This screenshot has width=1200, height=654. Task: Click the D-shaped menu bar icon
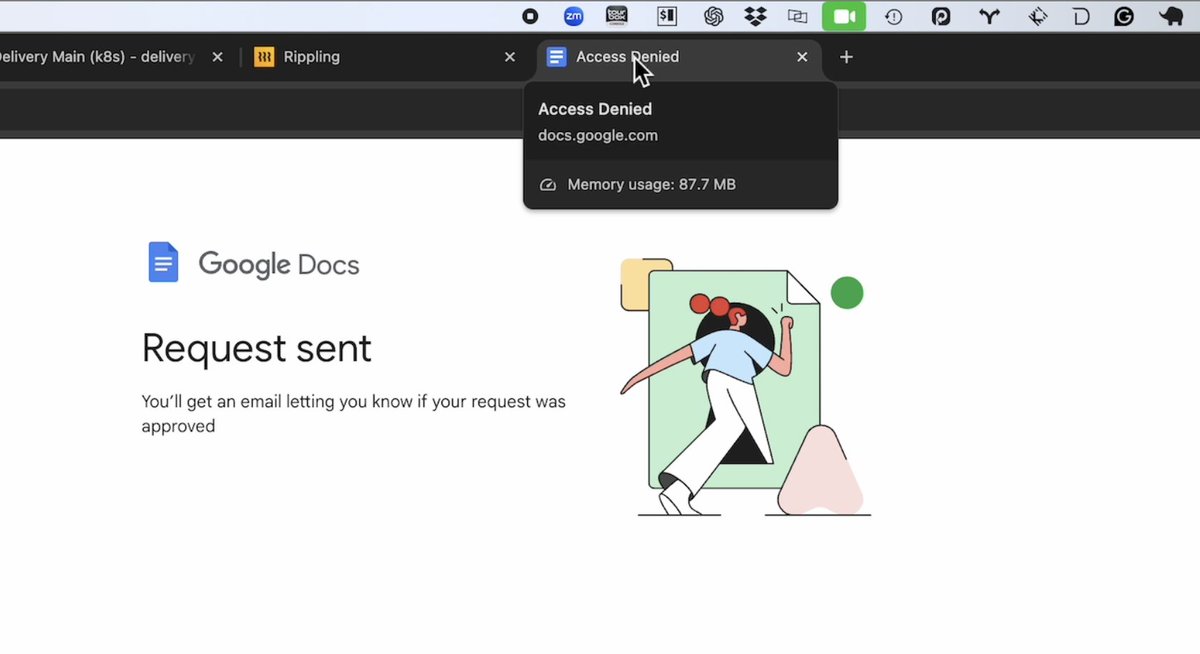[1081, 16]
